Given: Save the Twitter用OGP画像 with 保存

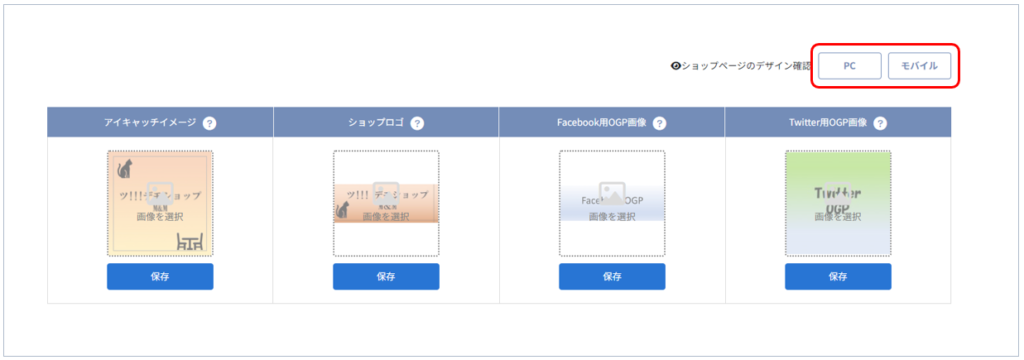Looking at the screenshot, I should click(838, 276).
